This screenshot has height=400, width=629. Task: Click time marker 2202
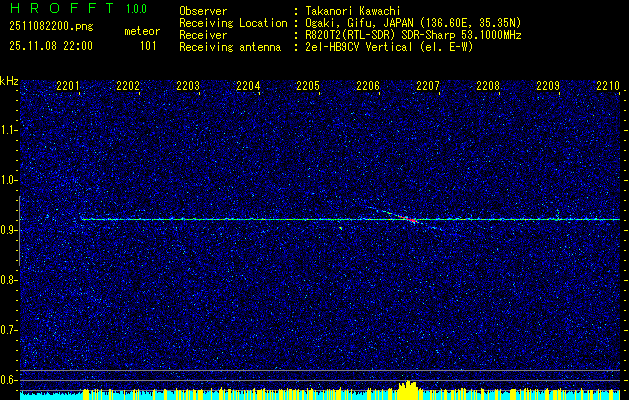coord(128,86)
